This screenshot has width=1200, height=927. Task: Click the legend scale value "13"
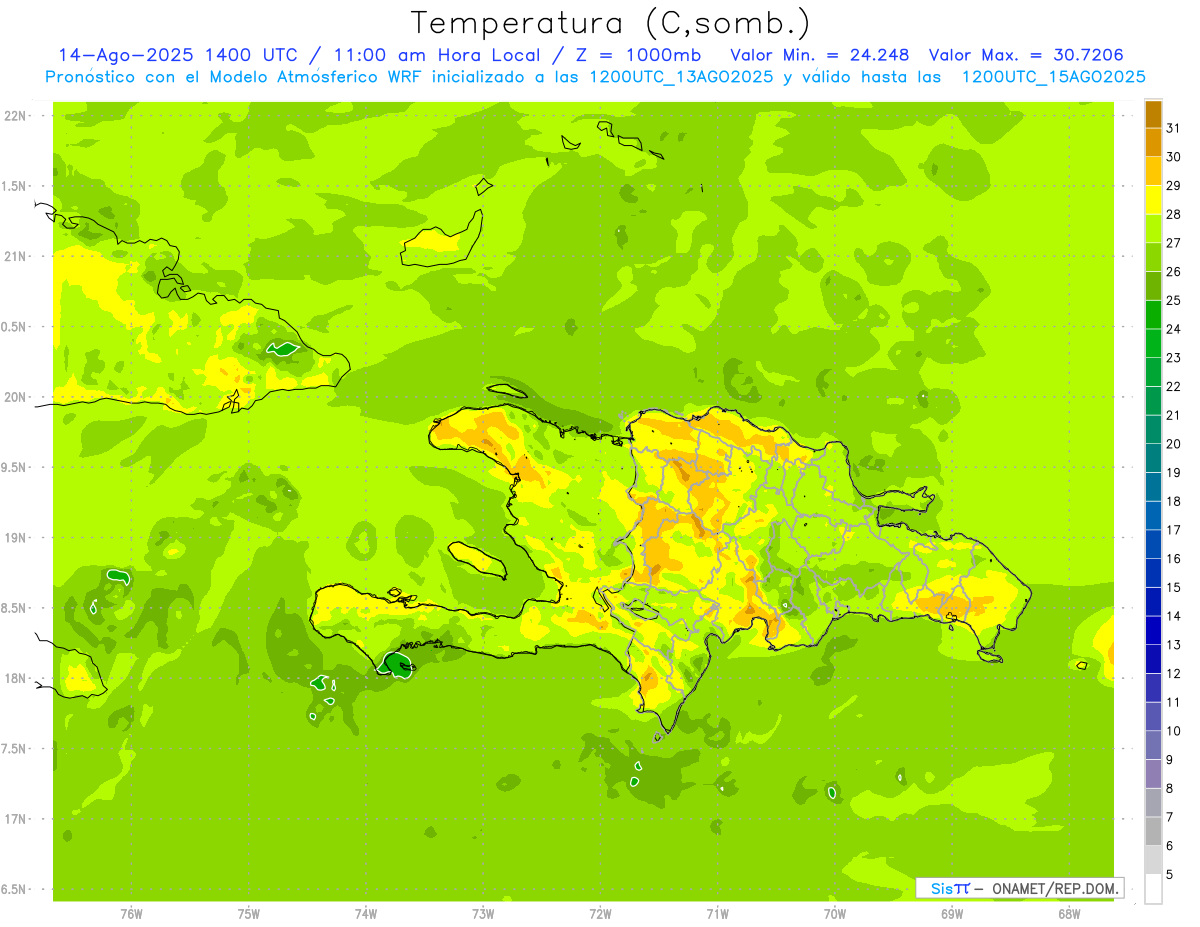coord(1173,645)
